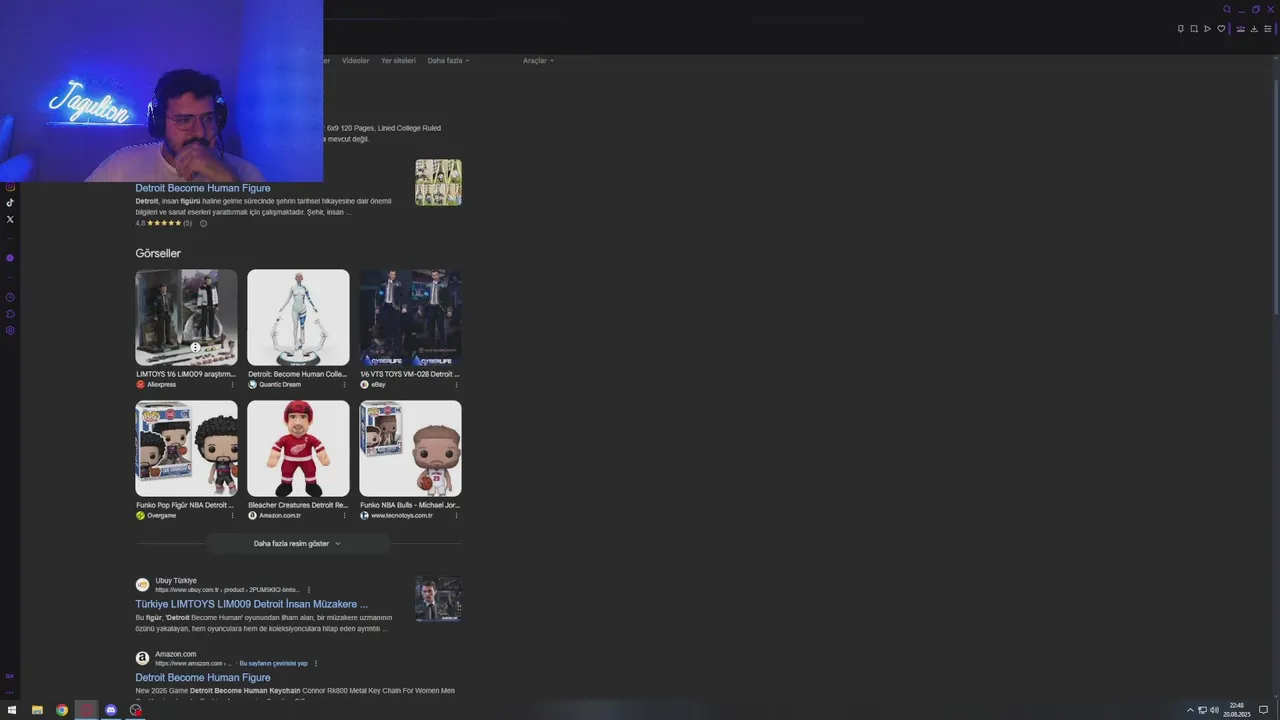Open the Amazon.com Detroit Become Human Figure link

(x=203, y=677)
